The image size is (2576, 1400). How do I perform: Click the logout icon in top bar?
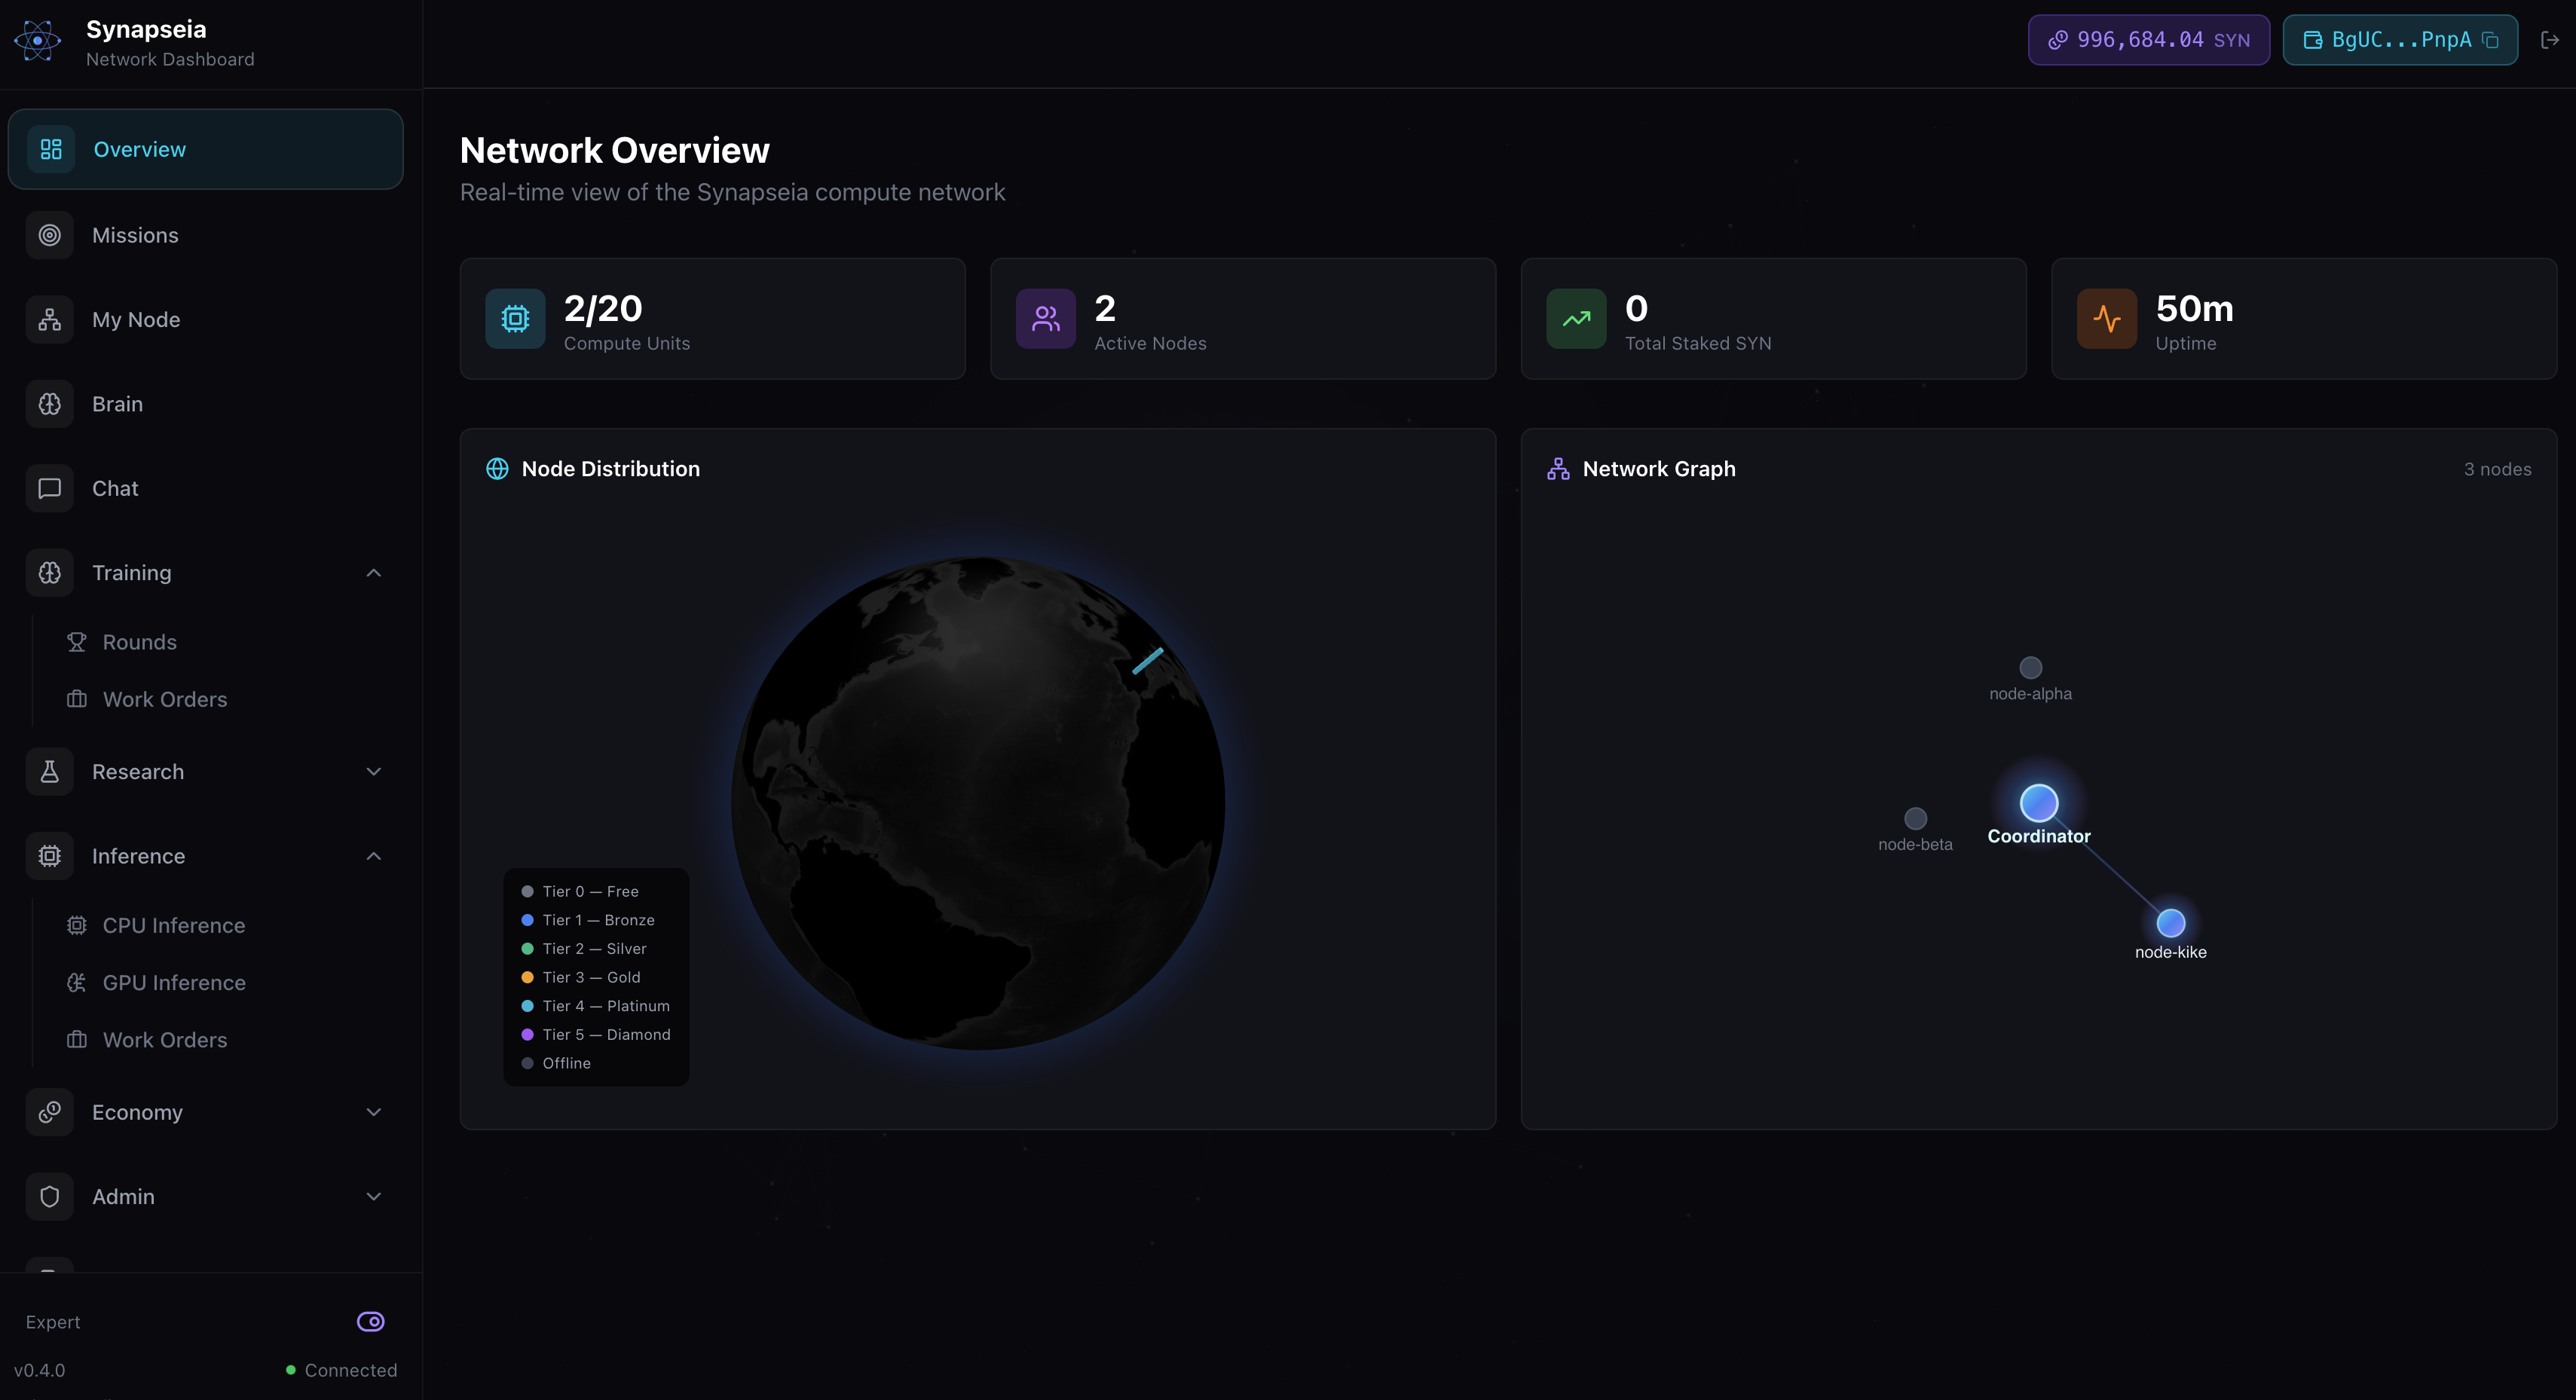click(x=2549, y=40)
